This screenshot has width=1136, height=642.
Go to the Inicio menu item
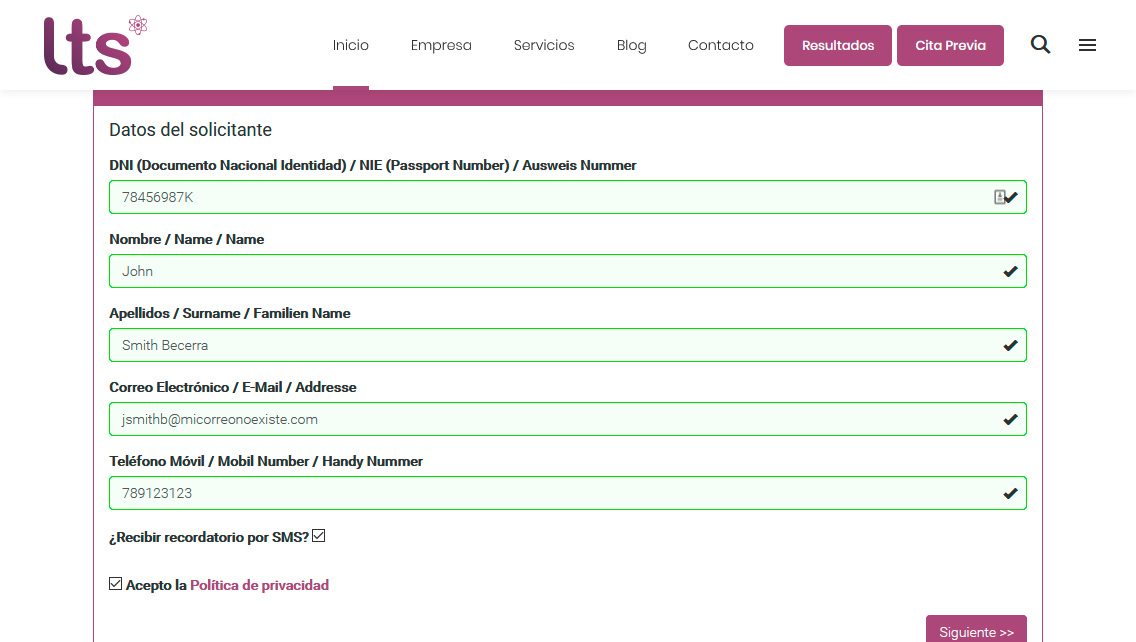tap(351, 45)
